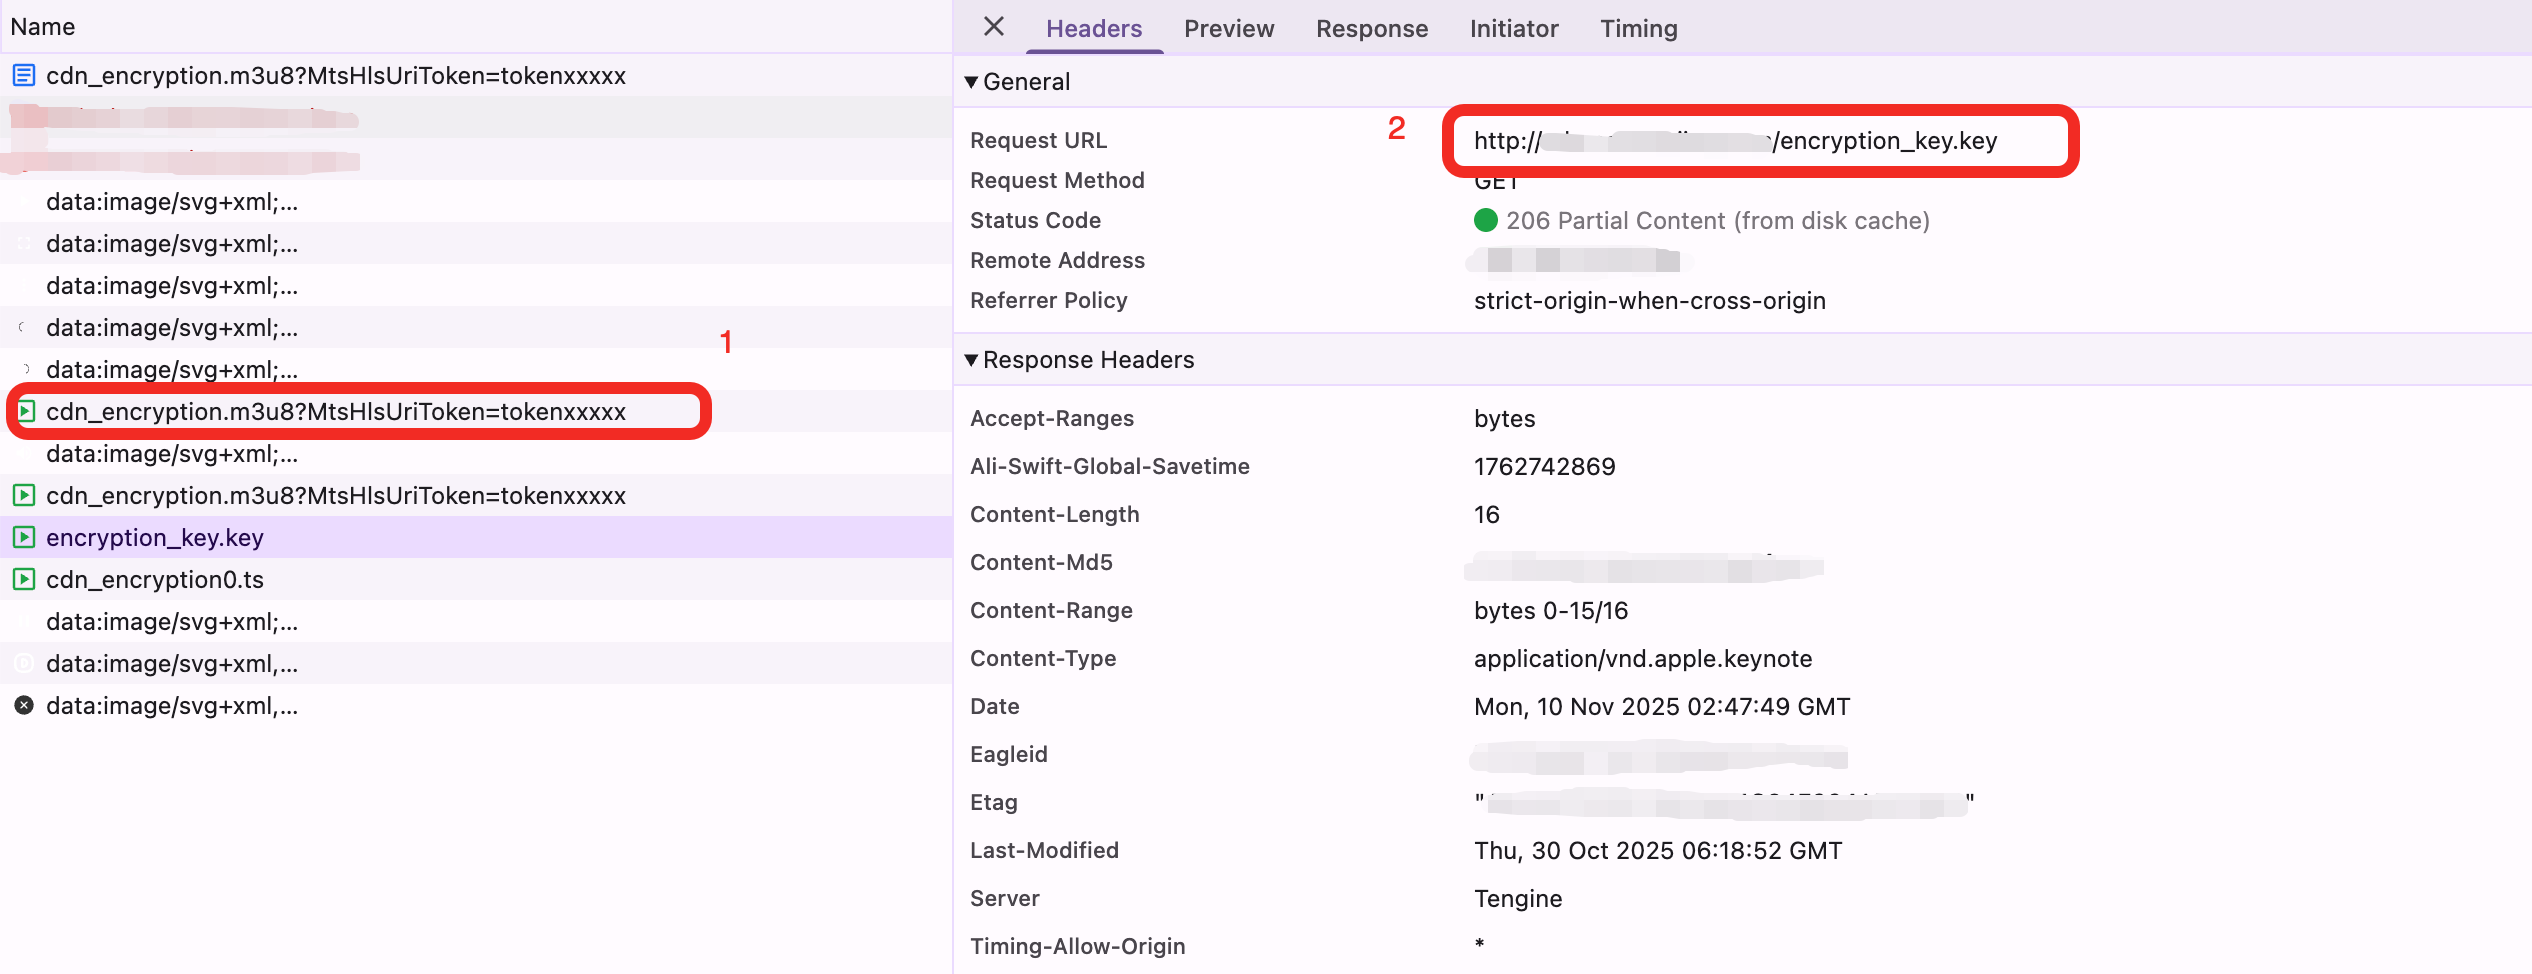Click the Name column header
Viewport: 2532px width, 974px height.
tap(43, 27)
